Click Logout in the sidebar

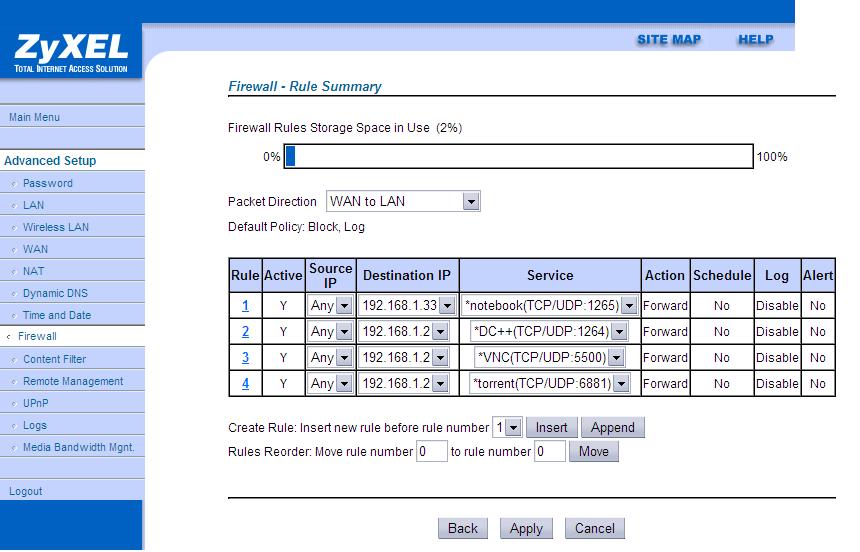point(26,491)
